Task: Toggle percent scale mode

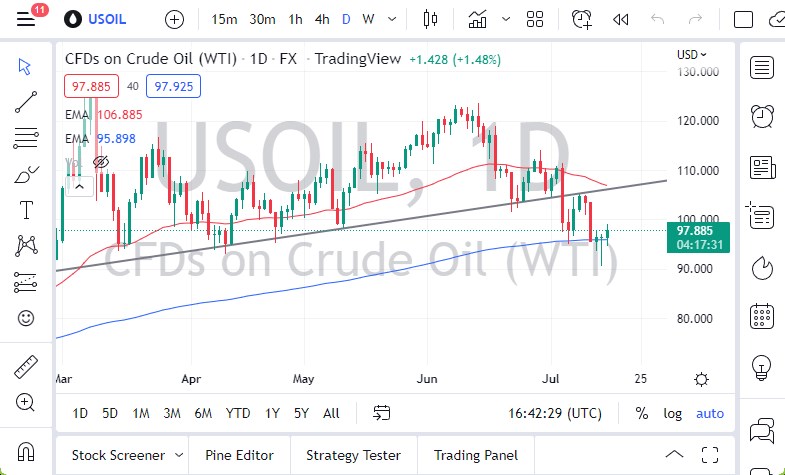Action: click(641, 413)
